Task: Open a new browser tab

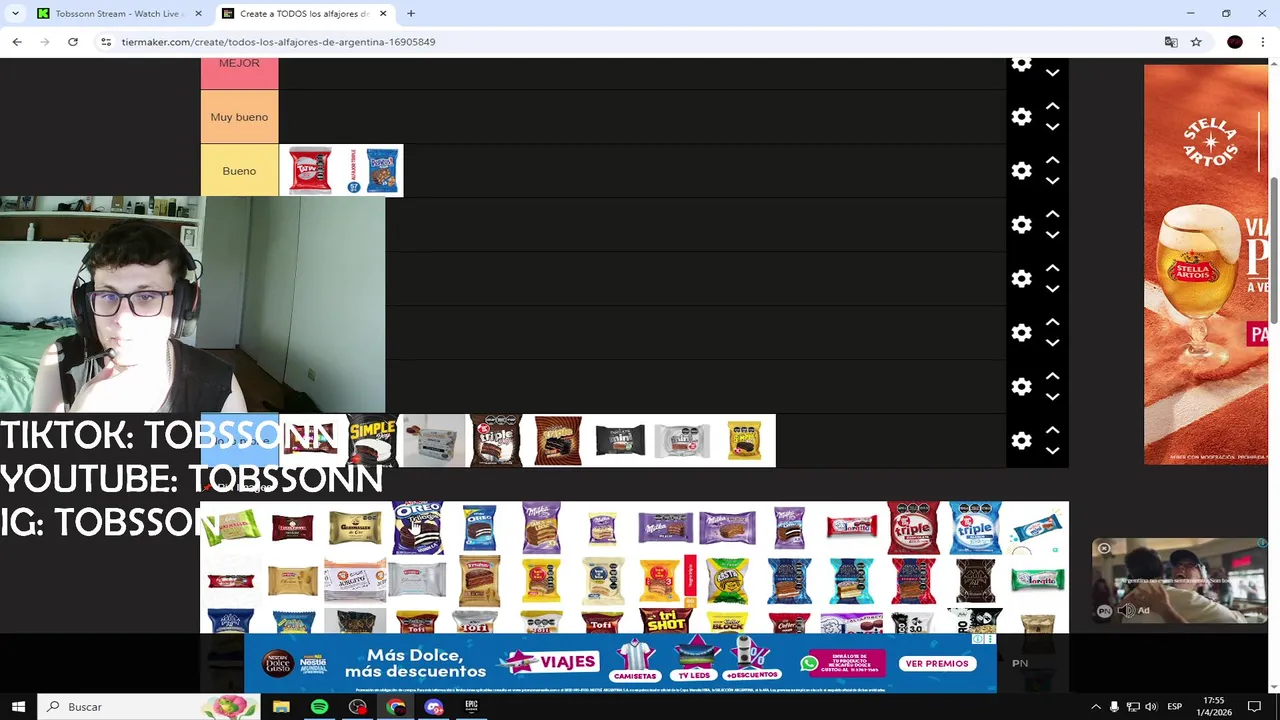Action: coord(411,14)
